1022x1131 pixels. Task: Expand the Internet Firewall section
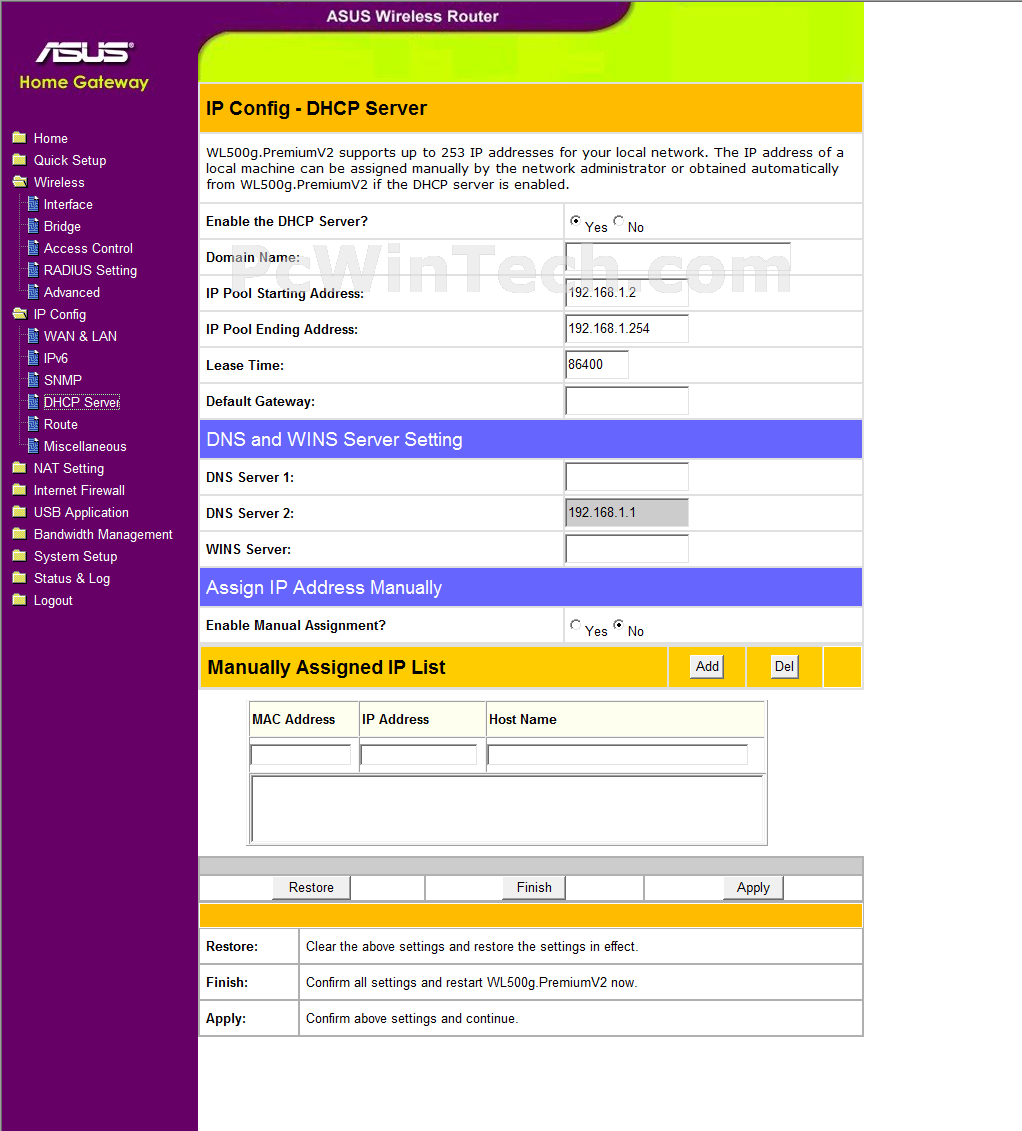click(79, 490)
